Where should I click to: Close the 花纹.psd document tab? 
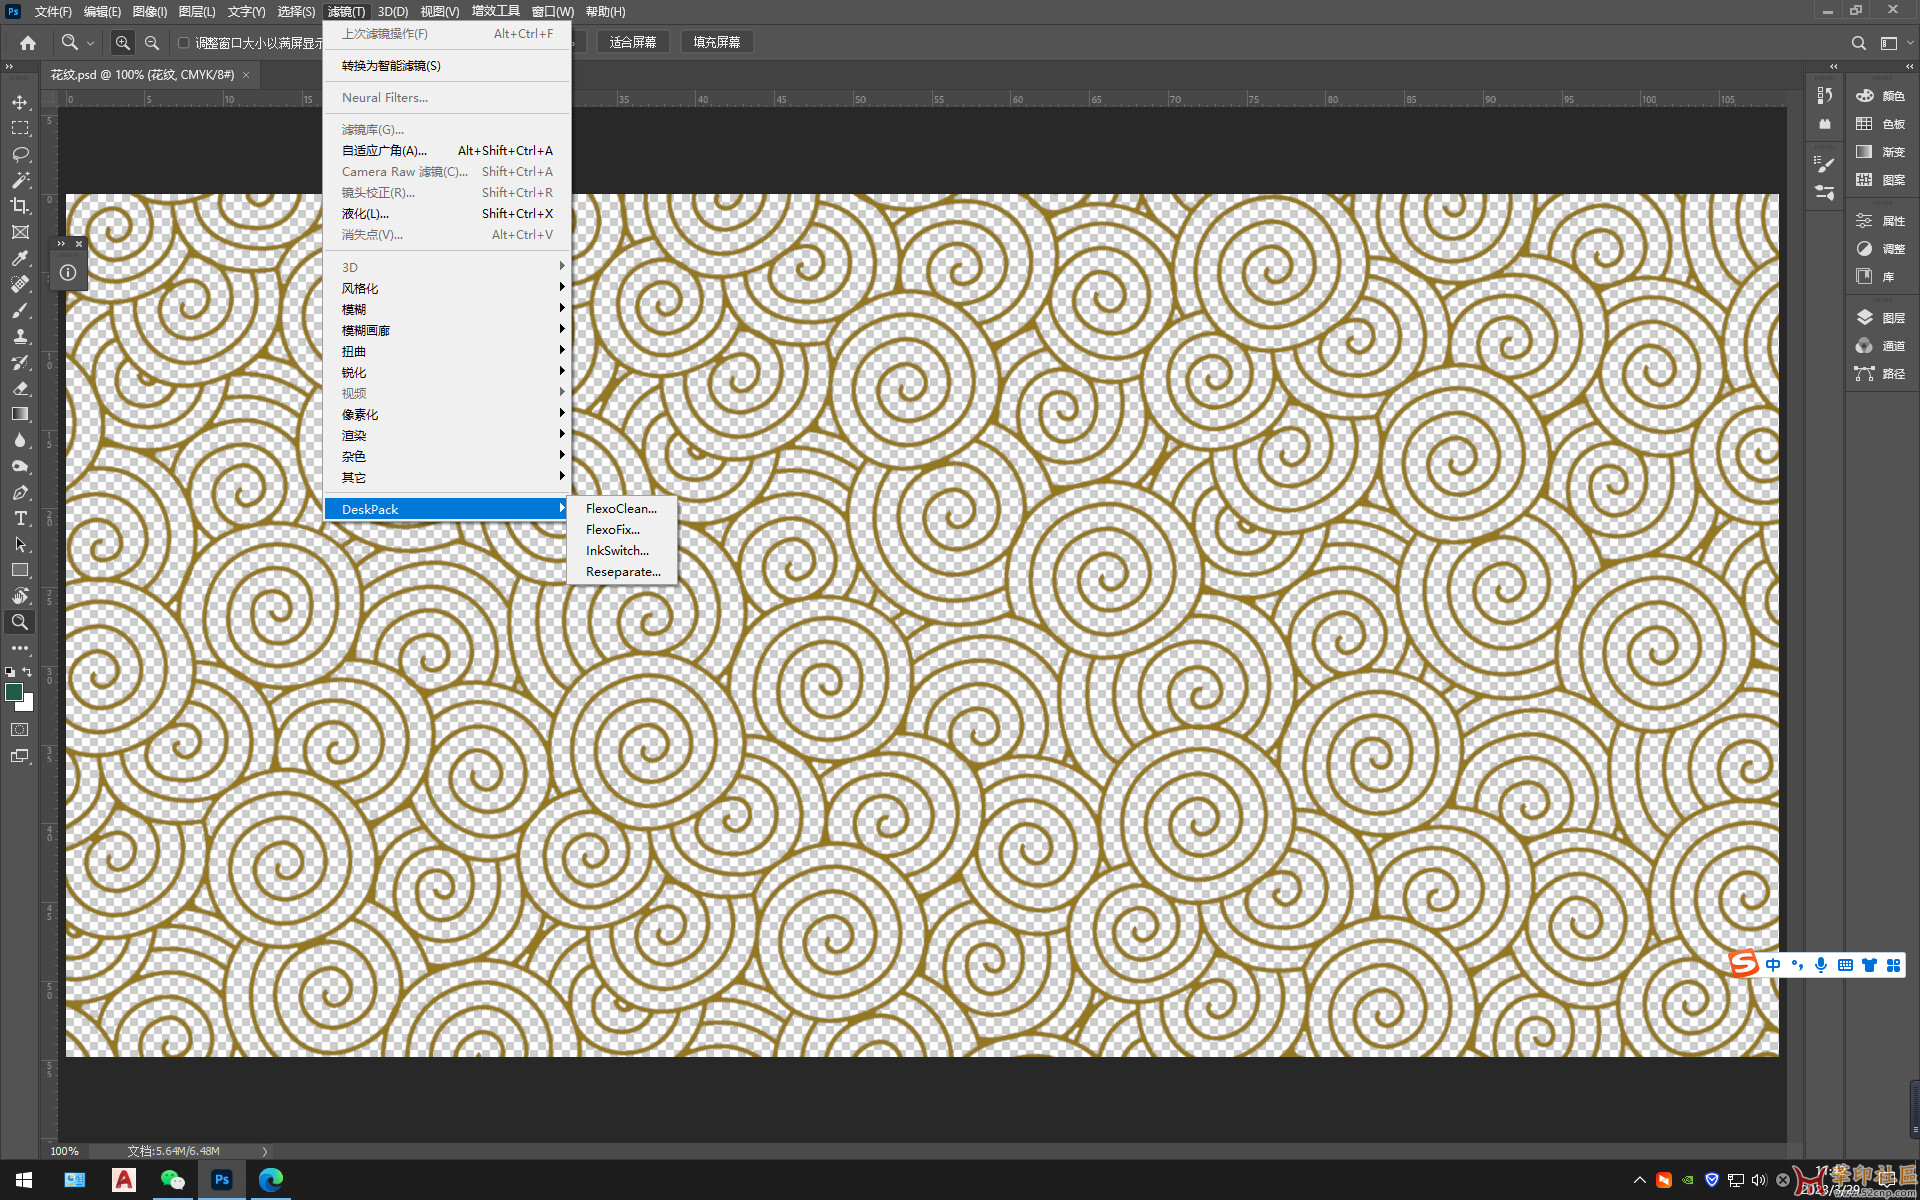(246, 75)
